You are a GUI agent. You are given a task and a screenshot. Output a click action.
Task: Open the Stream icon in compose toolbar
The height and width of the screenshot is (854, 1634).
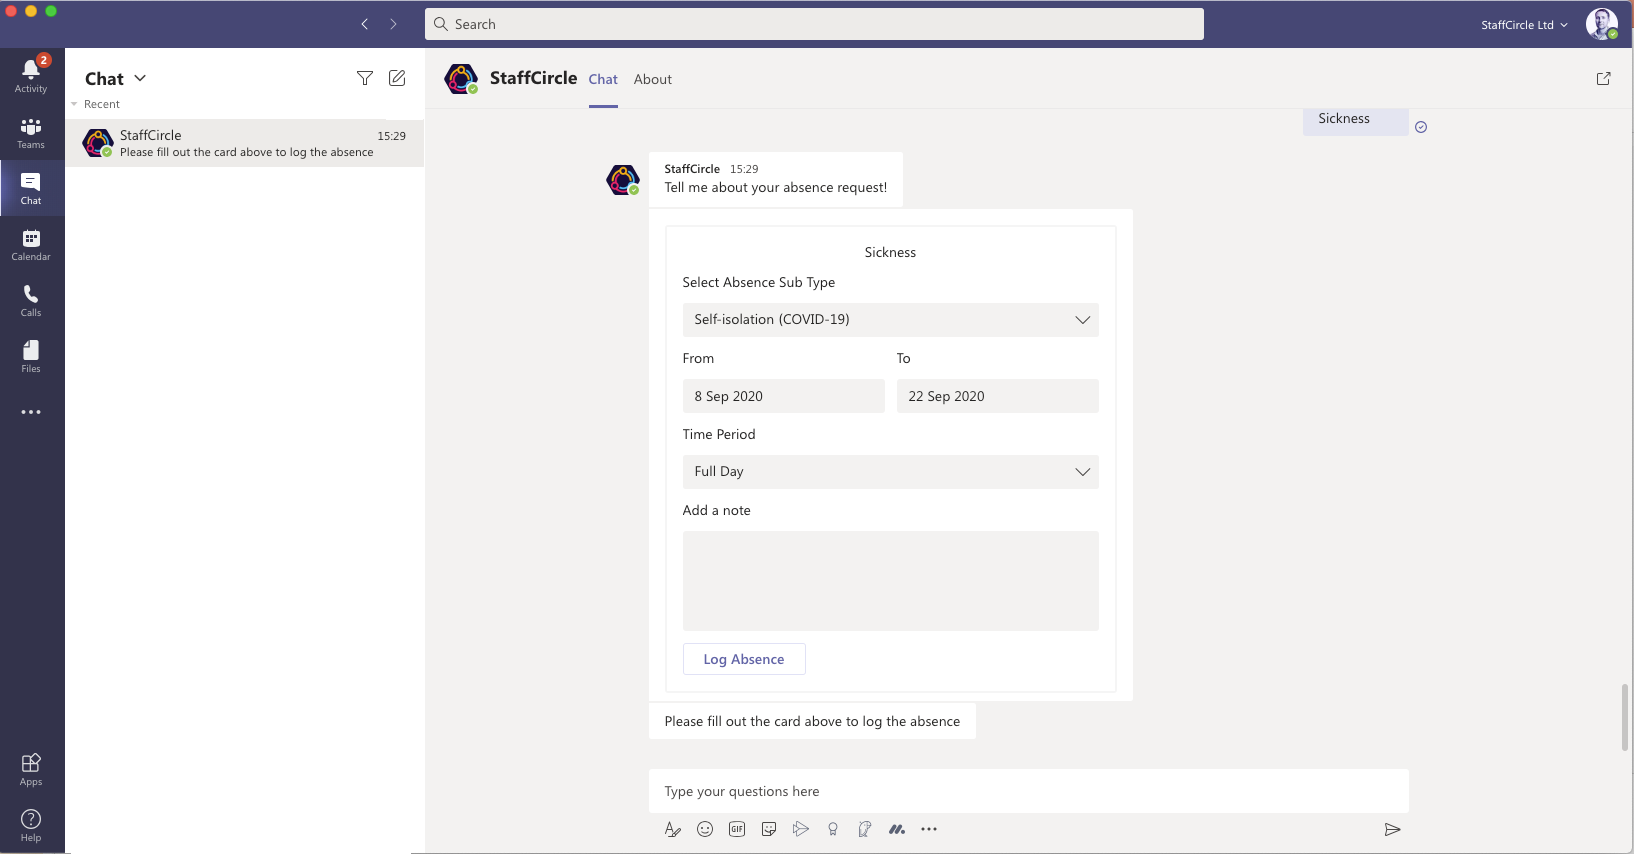(801, 829)
